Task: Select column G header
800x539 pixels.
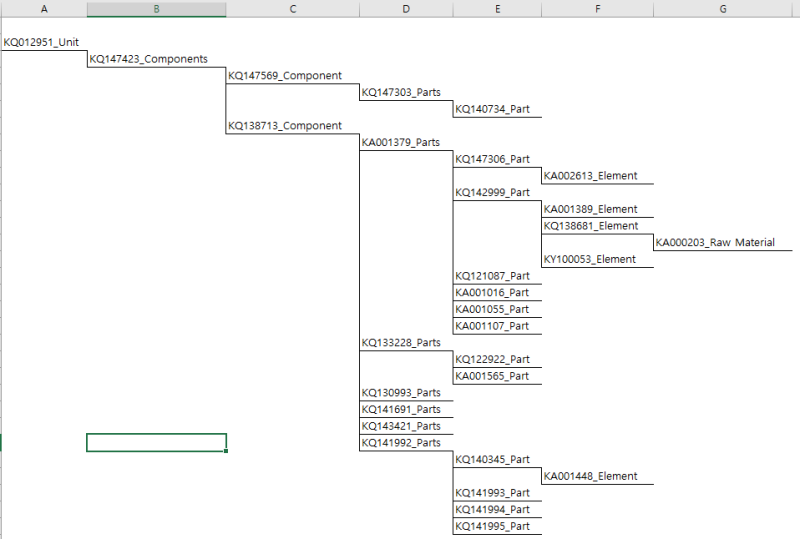Action: (x=723, y=9)
